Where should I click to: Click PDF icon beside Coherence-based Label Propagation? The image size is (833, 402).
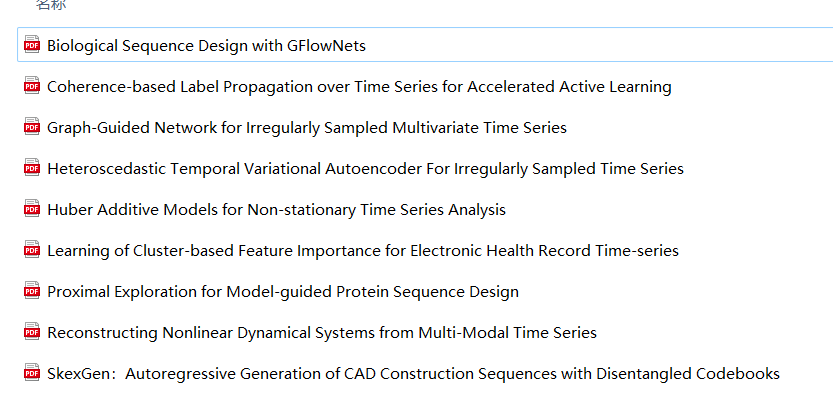(x=32, y=86)
